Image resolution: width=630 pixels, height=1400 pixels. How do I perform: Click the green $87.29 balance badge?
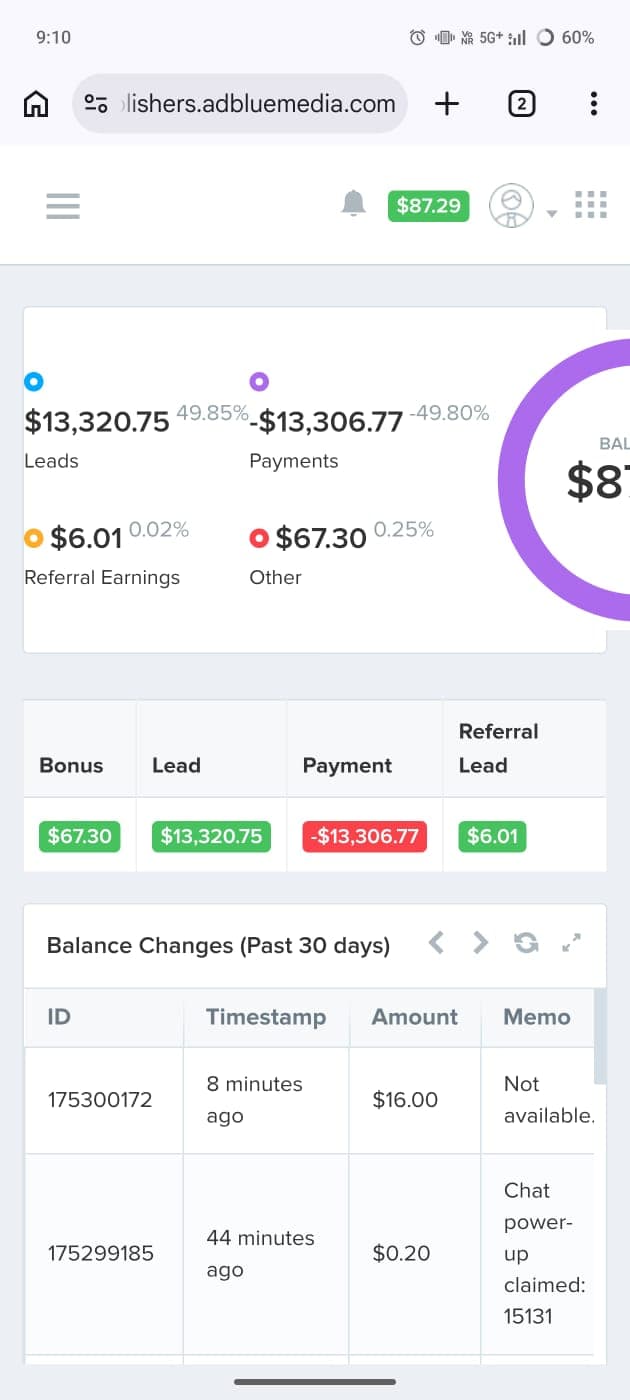pos(428,205)
